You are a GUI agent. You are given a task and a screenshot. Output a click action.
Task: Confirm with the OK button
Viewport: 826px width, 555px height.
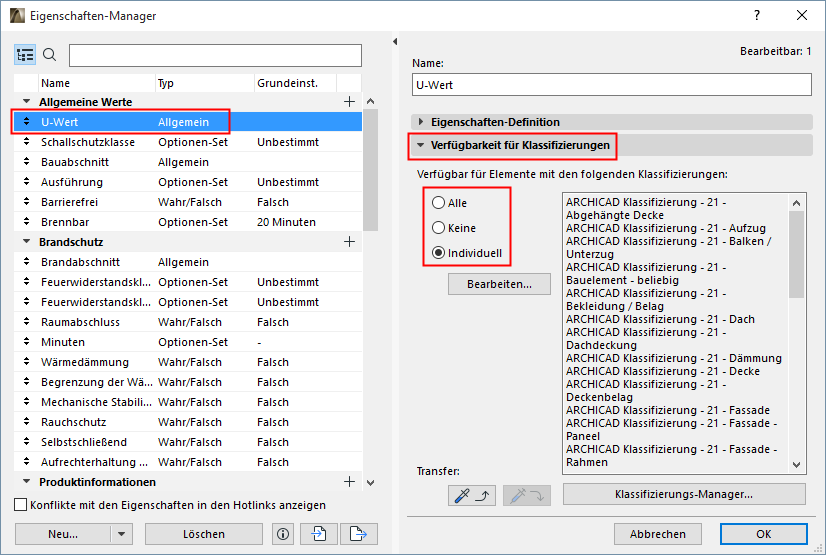[x=764, y=534]
